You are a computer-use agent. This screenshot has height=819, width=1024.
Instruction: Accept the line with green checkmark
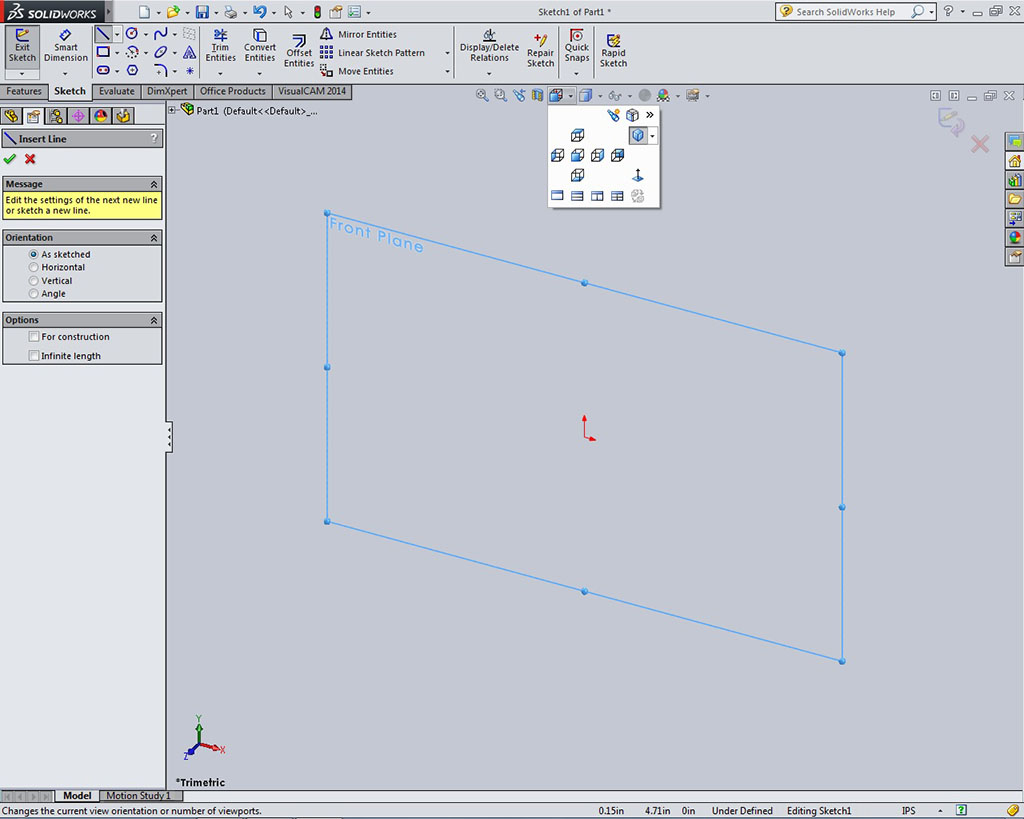click(x=10, y=159)
